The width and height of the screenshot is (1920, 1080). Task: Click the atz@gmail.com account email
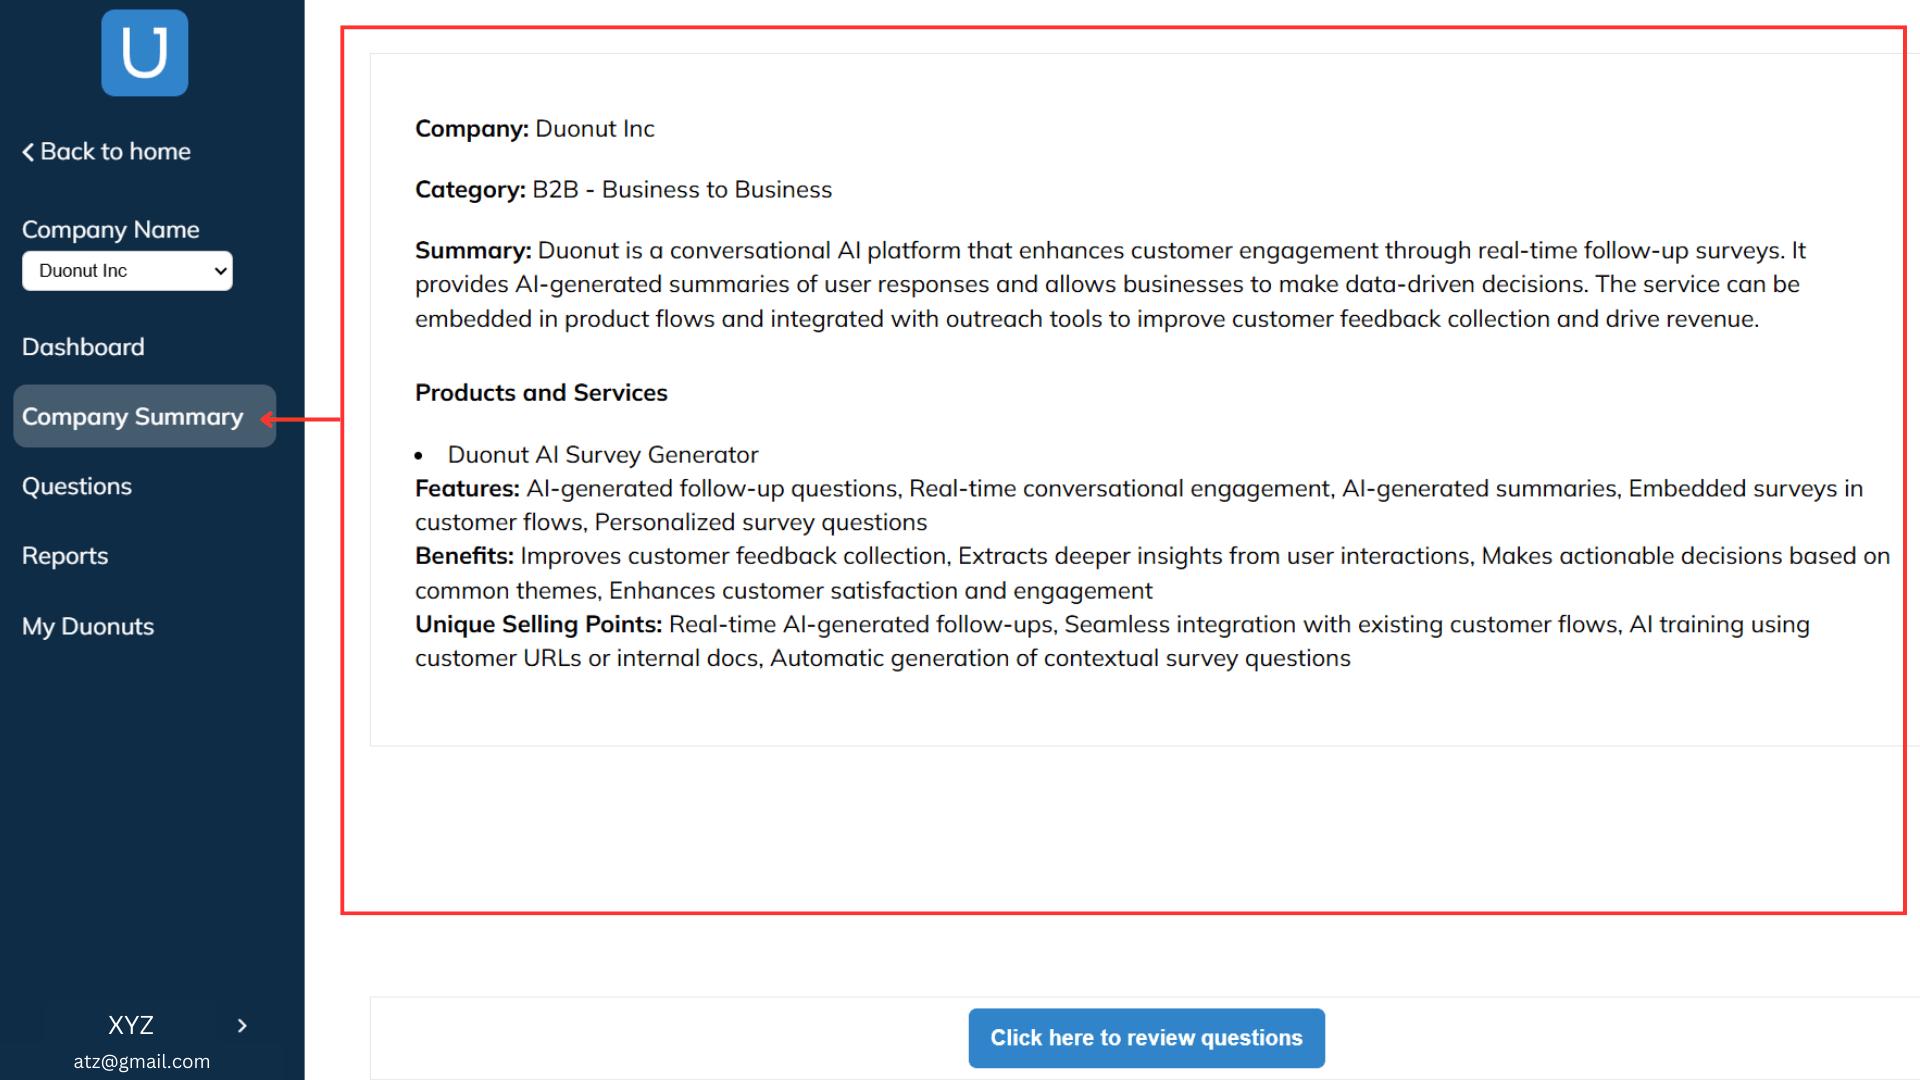pyautogui.click(x=142, y=1062)
